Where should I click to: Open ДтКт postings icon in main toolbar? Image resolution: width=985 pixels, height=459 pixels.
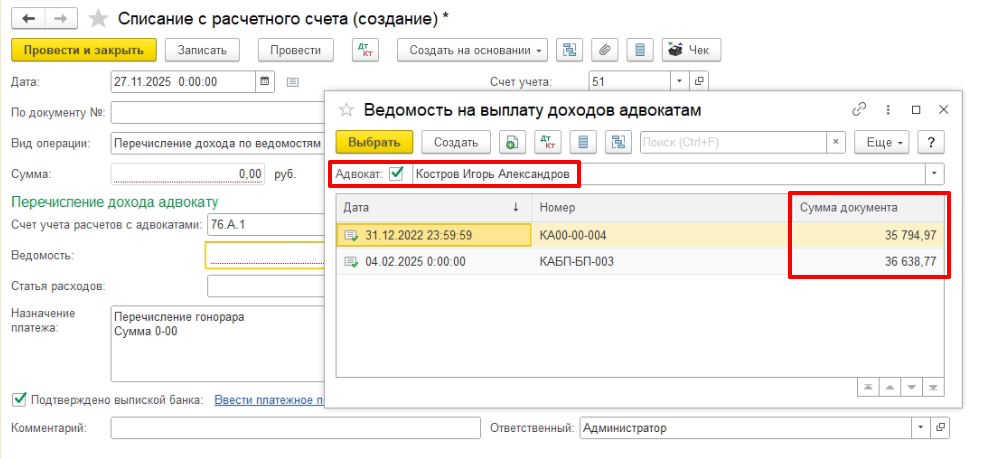coord(366,50)
